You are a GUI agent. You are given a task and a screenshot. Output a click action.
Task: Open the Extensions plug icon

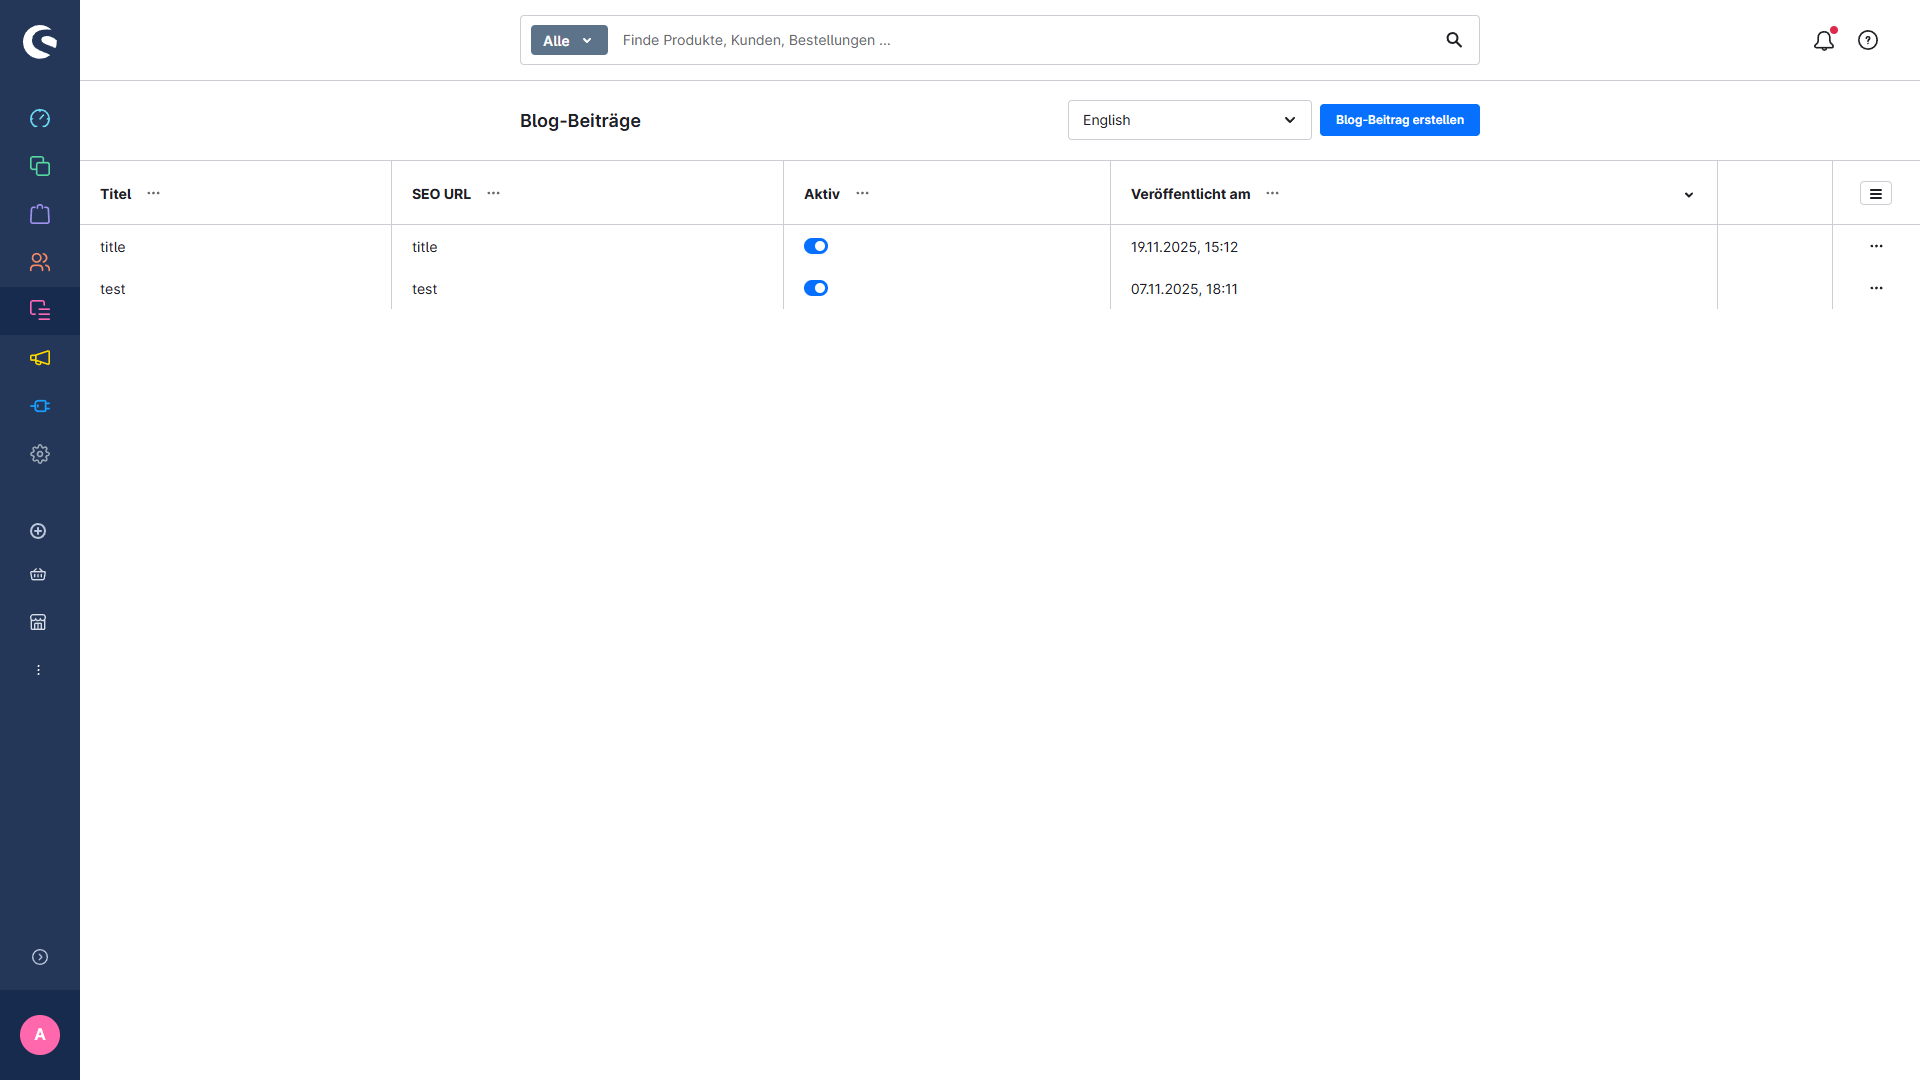[x=40, y=406]
